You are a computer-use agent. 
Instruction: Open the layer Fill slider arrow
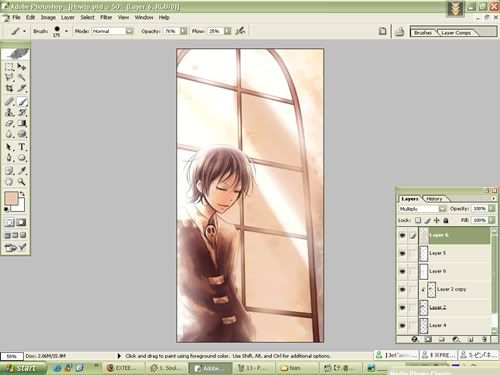click(x=492, y=220)
